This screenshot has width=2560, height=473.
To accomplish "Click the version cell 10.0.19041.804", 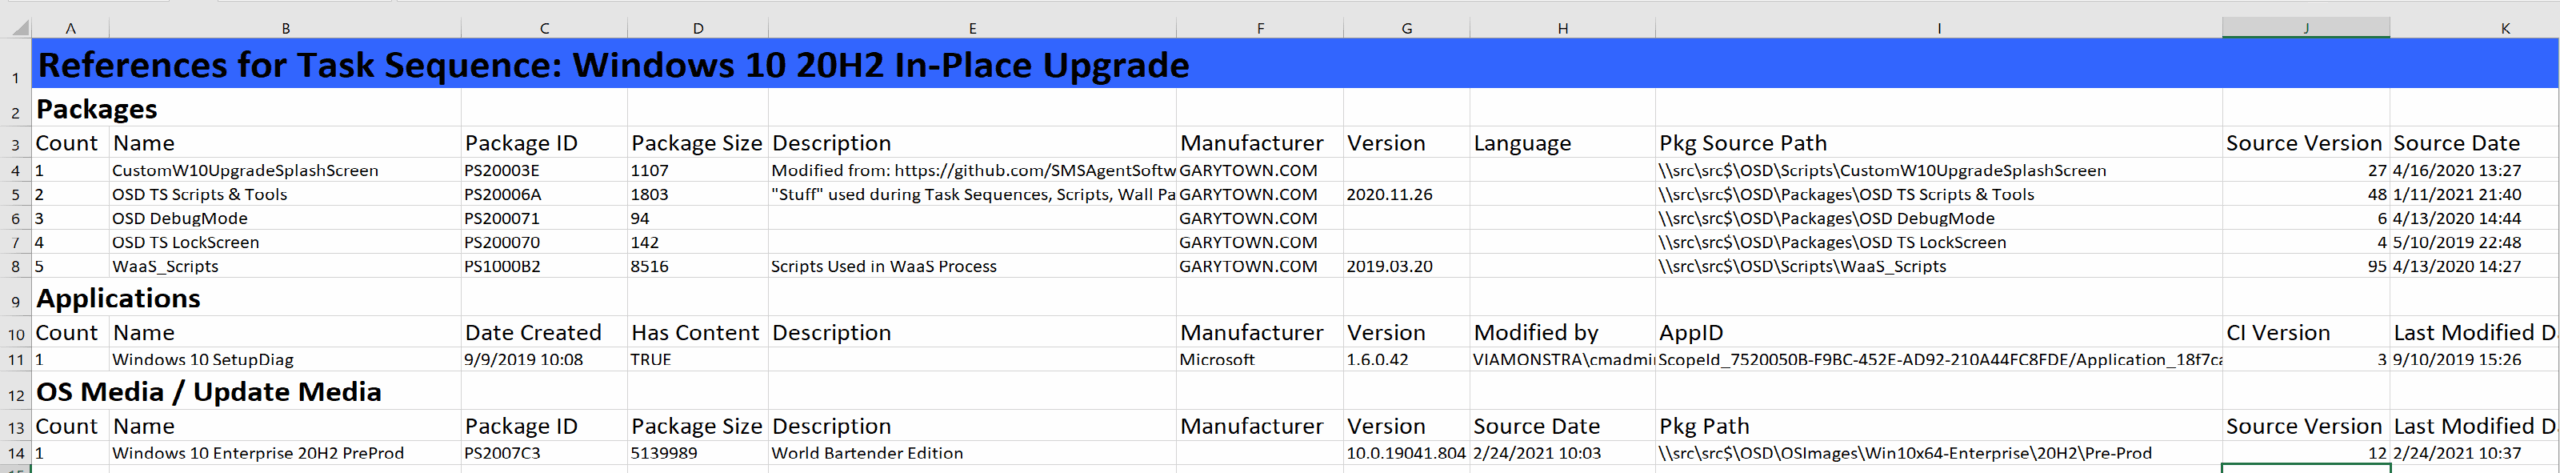I will pos(1405,454).
